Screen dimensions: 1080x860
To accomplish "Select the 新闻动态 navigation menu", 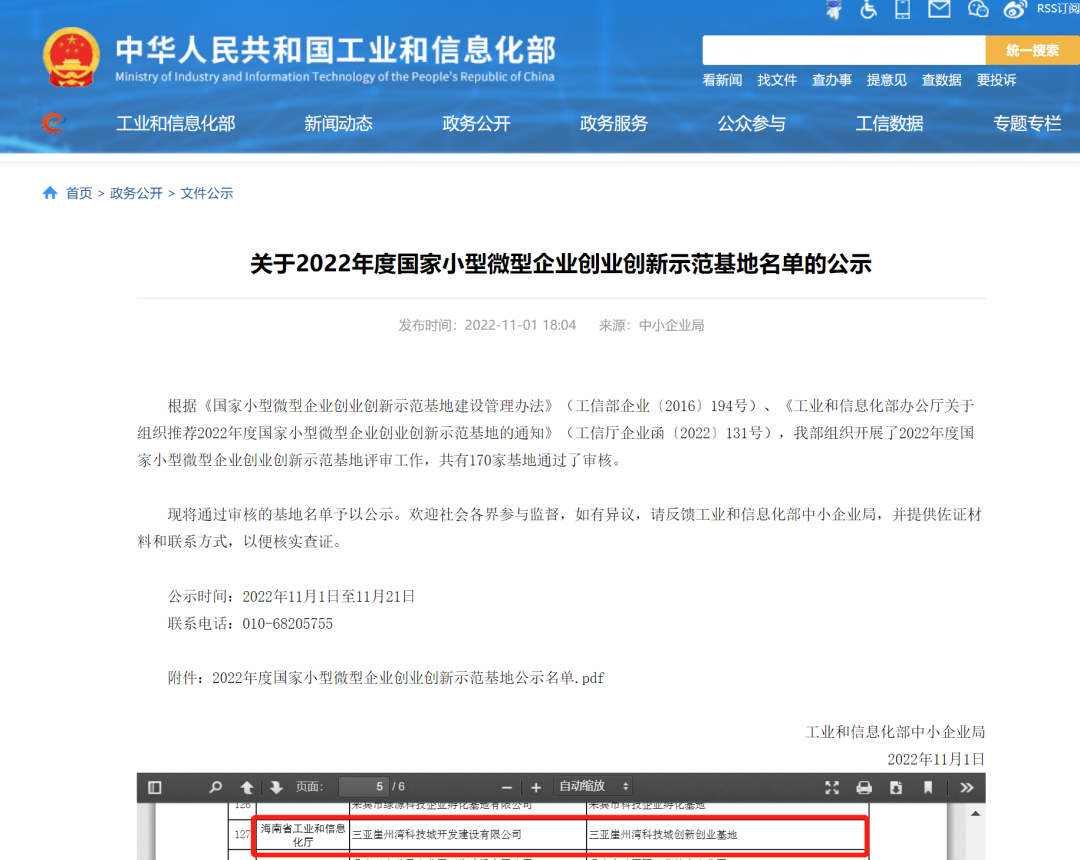I will tap(338, 123).
